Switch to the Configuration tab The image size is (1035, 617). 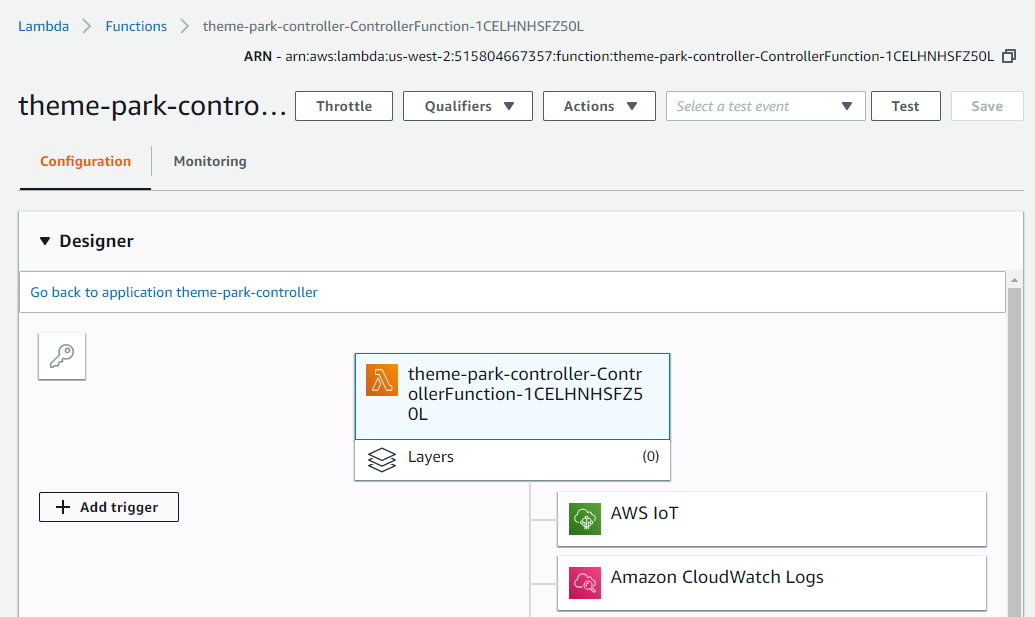[86, 161]
